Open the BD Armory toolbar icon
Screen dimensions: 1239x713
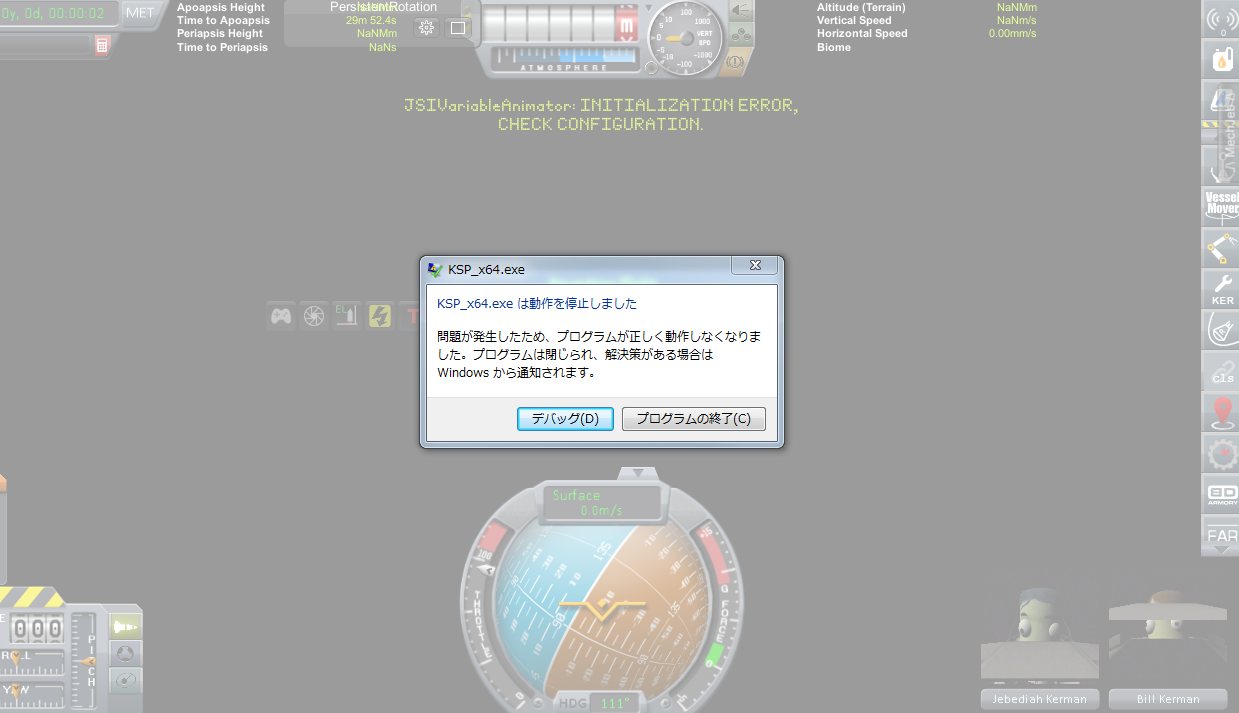click(1220, 494)
